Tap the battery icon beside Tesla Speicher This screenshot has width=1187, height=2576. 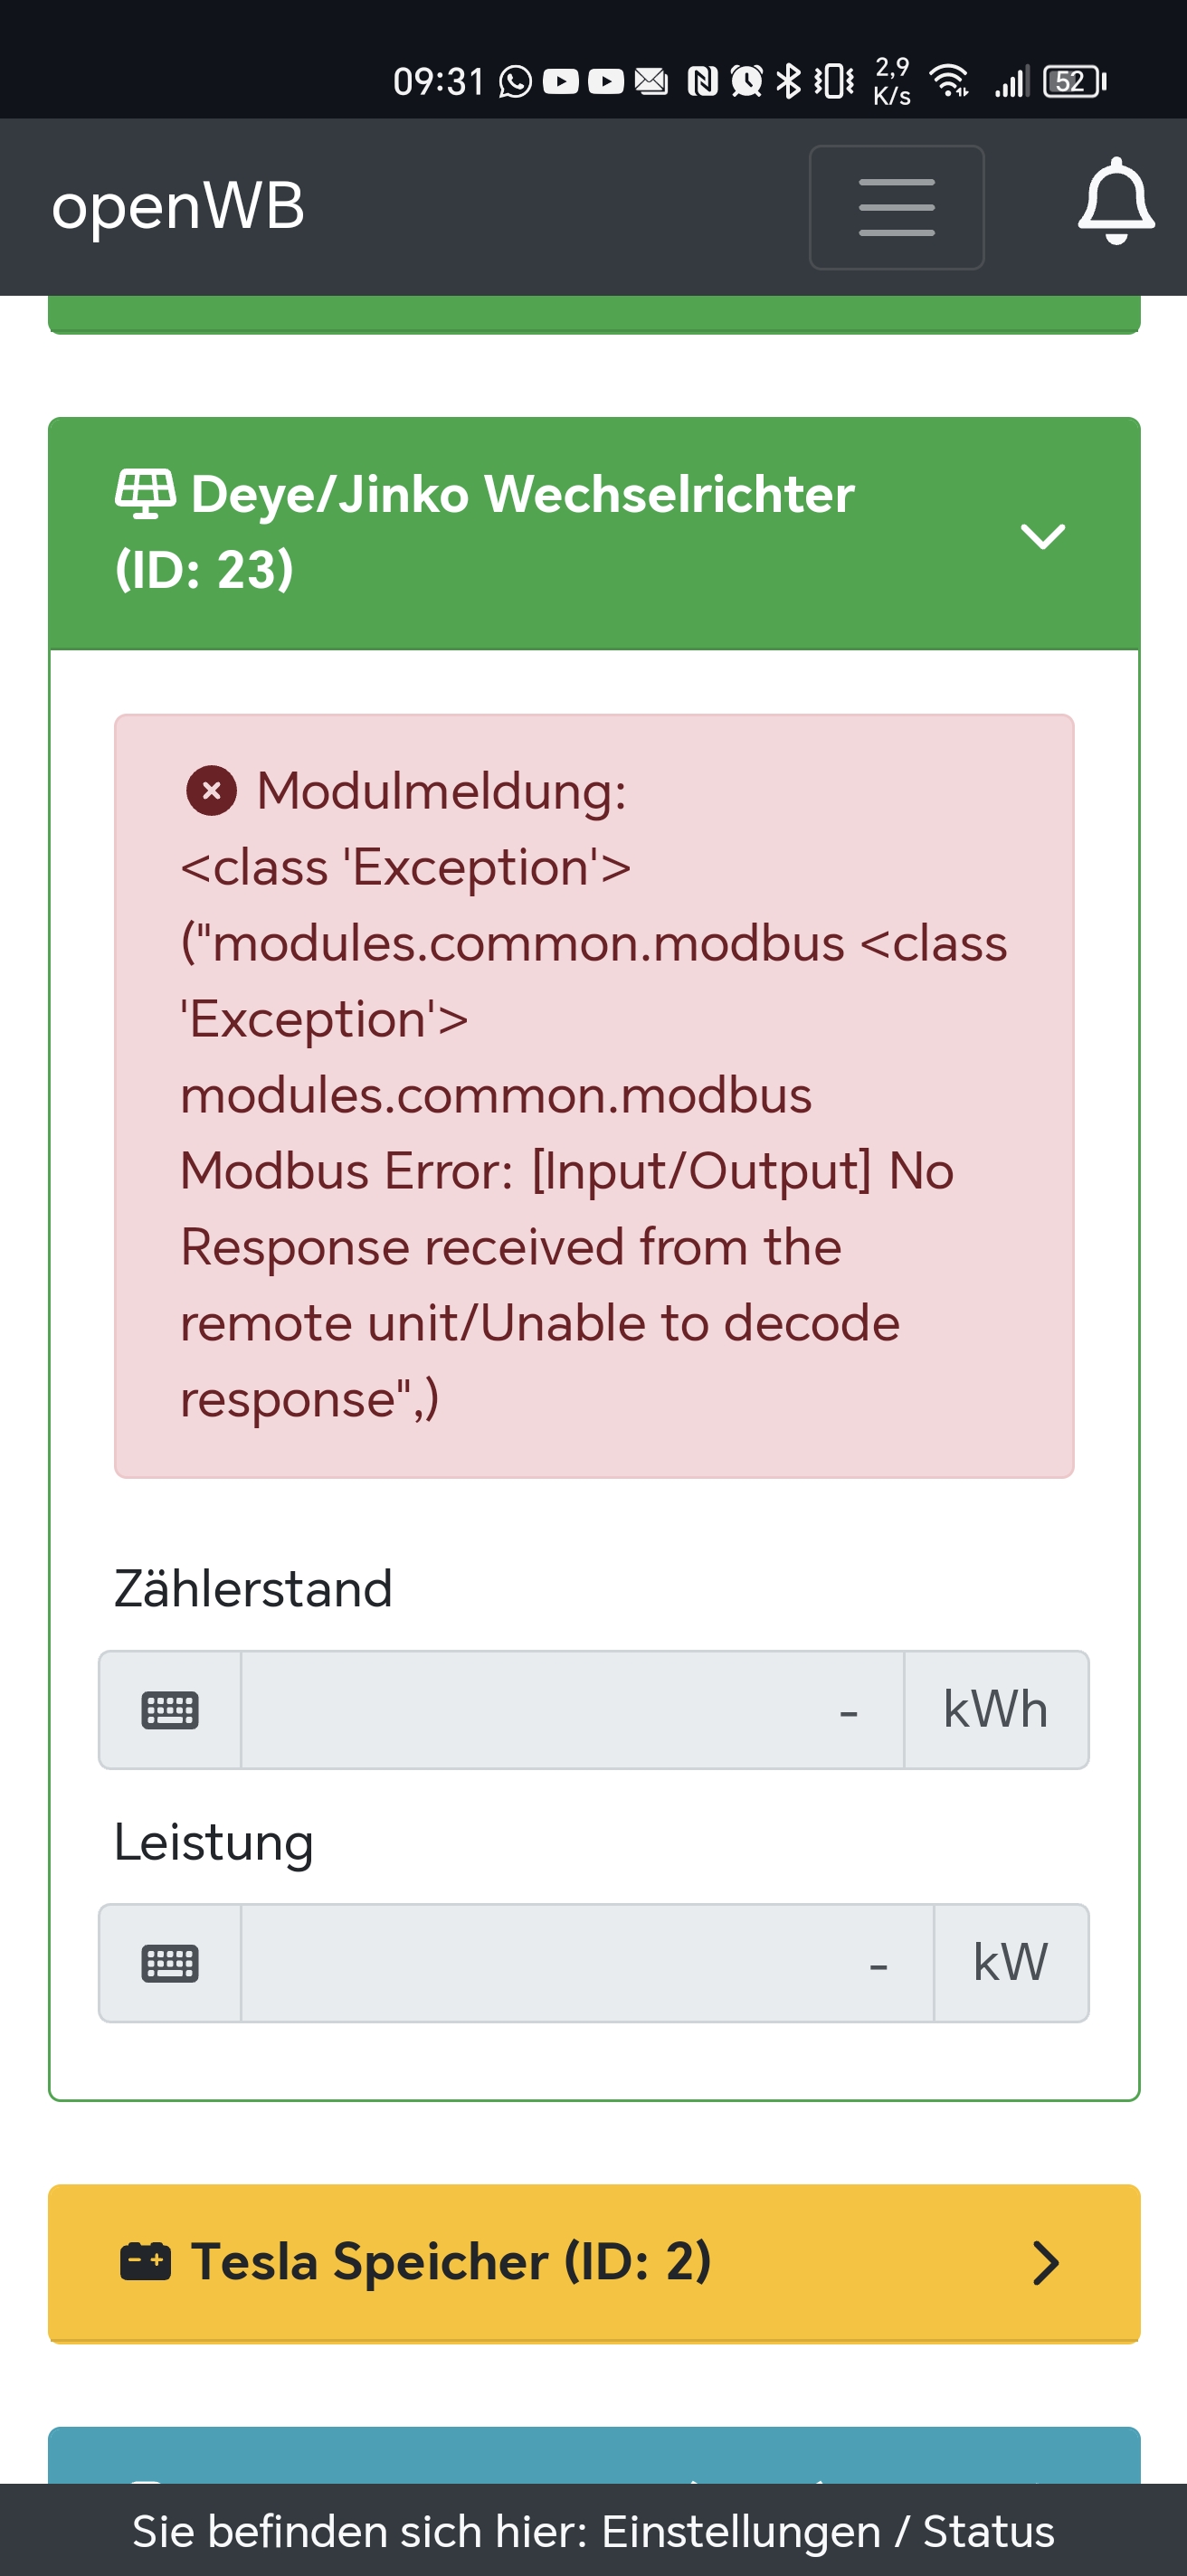[146, 2261]
